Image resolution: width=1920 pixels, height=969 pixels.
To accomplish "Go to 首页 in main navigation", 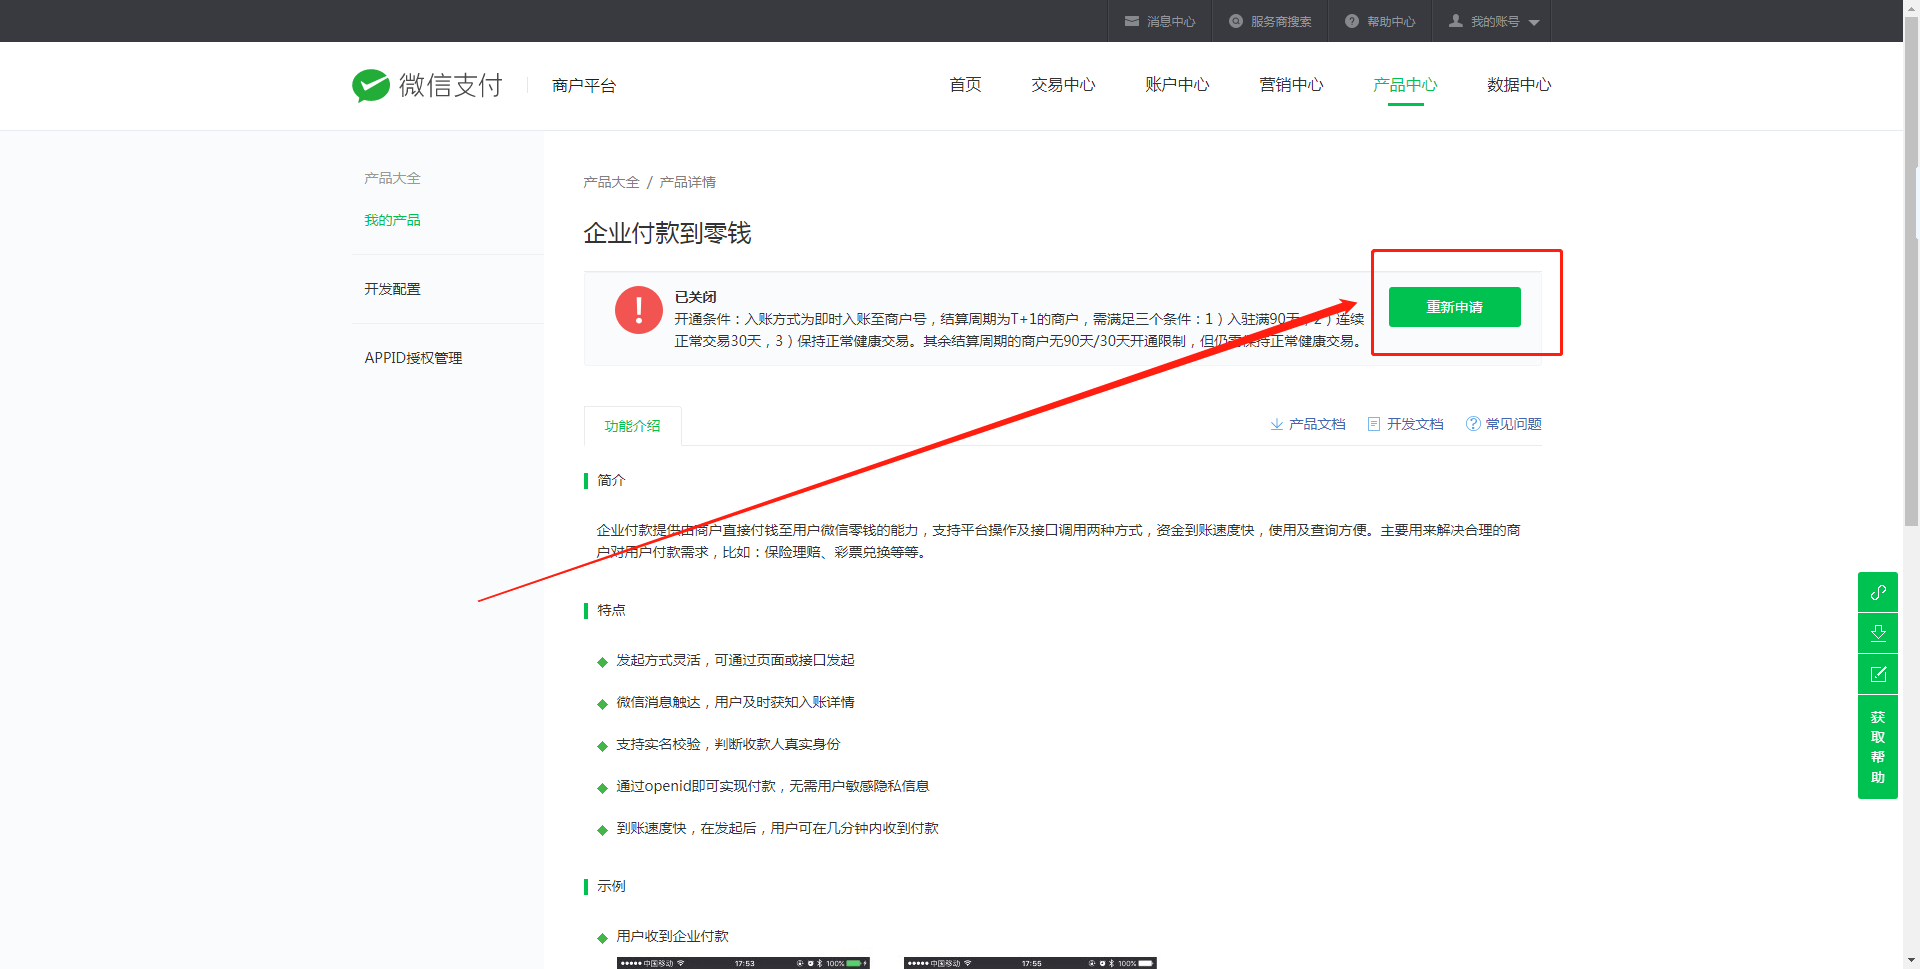I will click(965, 85).
